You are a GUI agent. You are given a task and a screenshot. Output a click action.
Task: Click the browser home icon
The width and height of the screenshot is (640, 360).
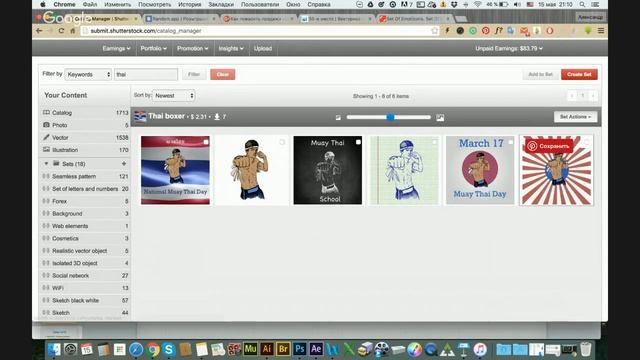click(x=73, y=31)
